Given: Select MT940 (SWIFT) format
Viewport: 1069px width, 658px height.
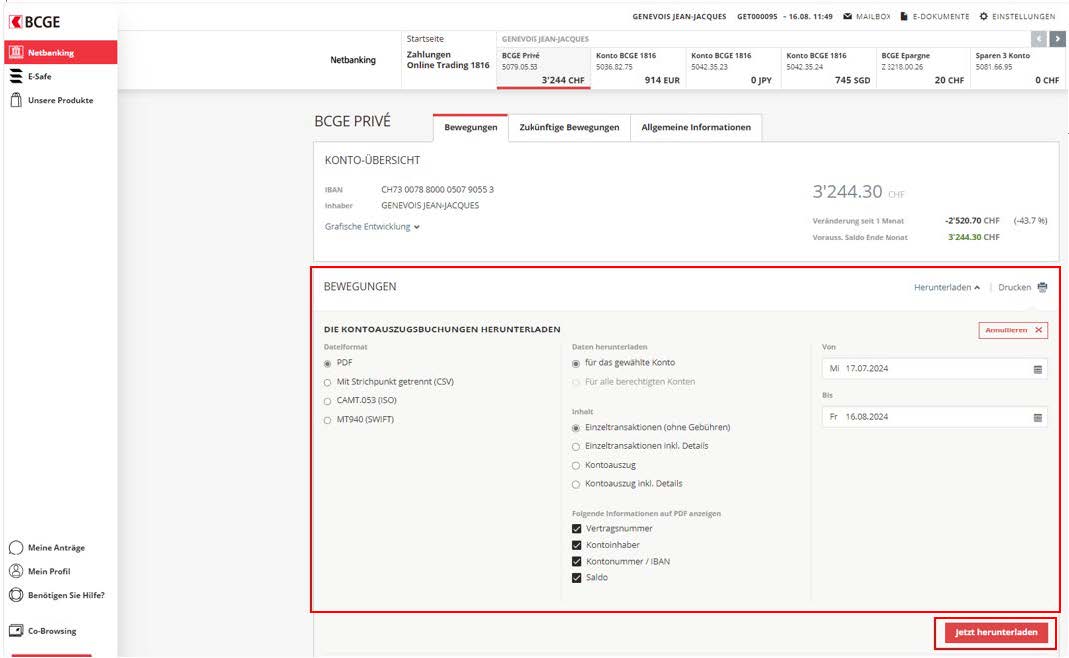Looking at the screenshot, I should pyautogui.click(x=328, y=420).
